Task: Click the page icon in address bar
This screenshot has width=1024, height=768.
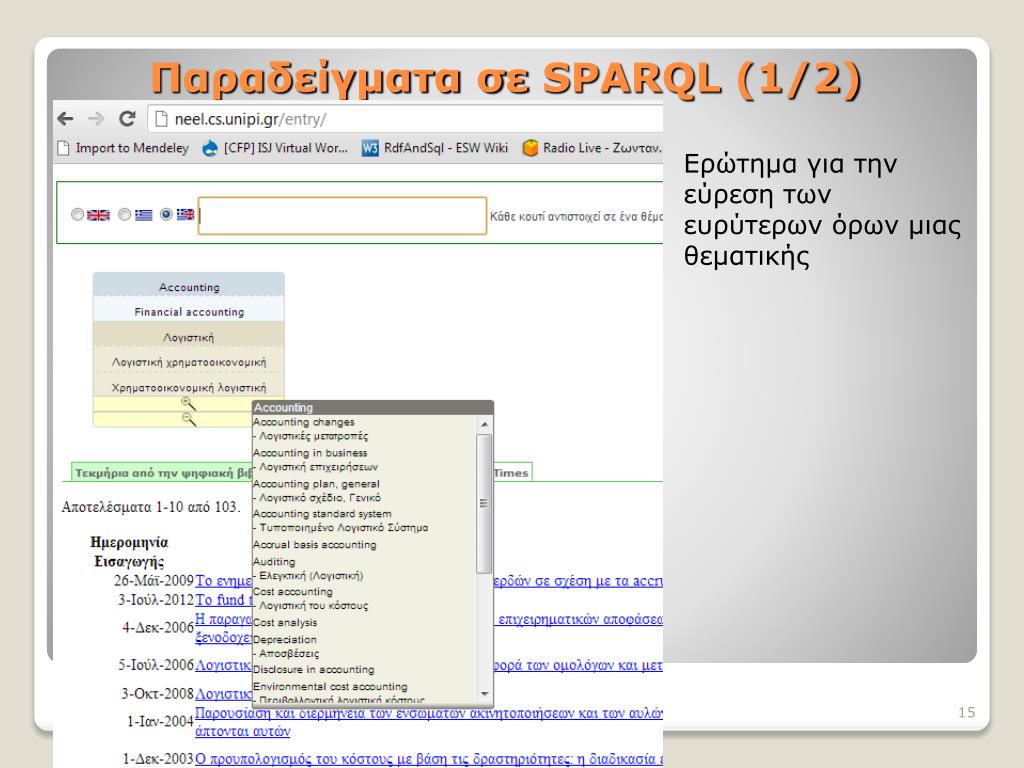Action: tap(161, 120)
